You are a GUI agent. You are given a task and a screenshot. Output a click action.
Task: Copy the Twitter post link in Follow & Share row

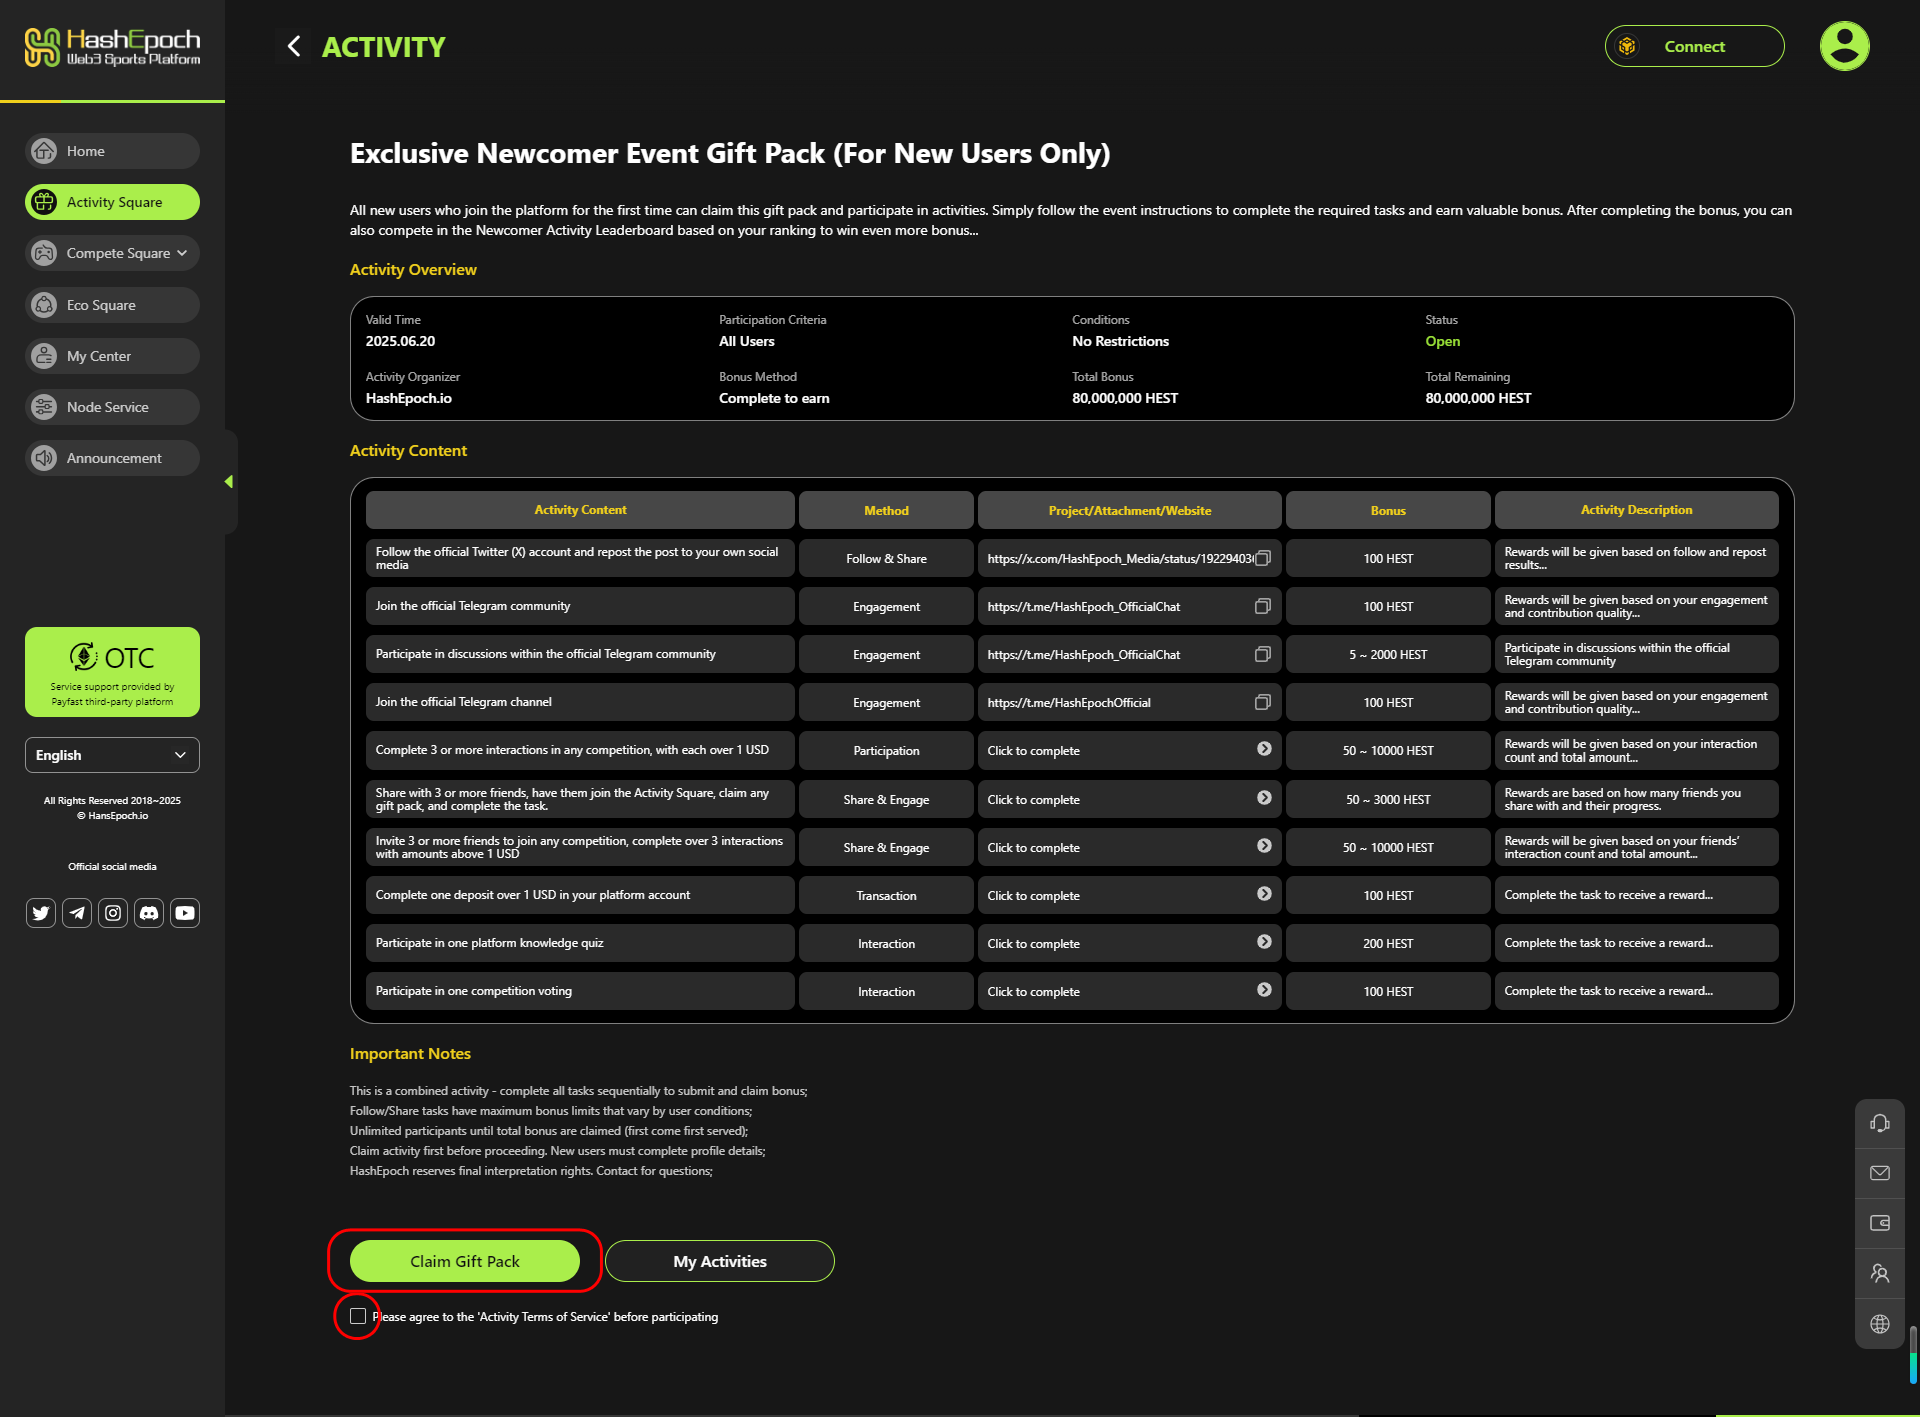[1263, 558]
